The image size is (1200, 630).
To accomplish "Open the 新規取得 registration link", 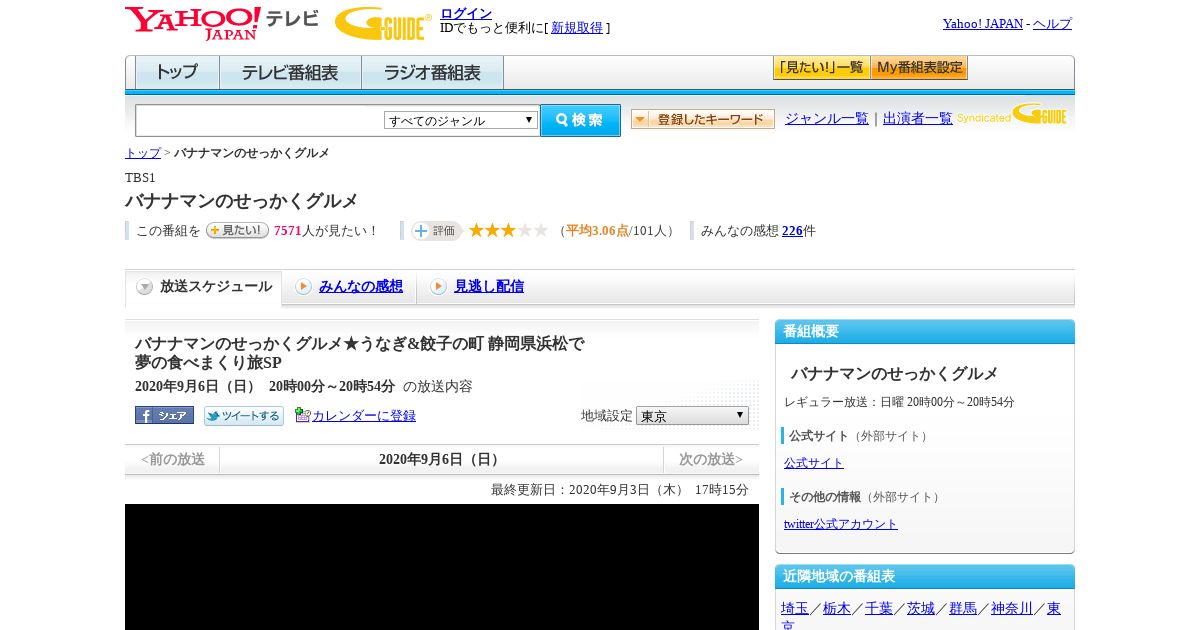I will point(577,28).
